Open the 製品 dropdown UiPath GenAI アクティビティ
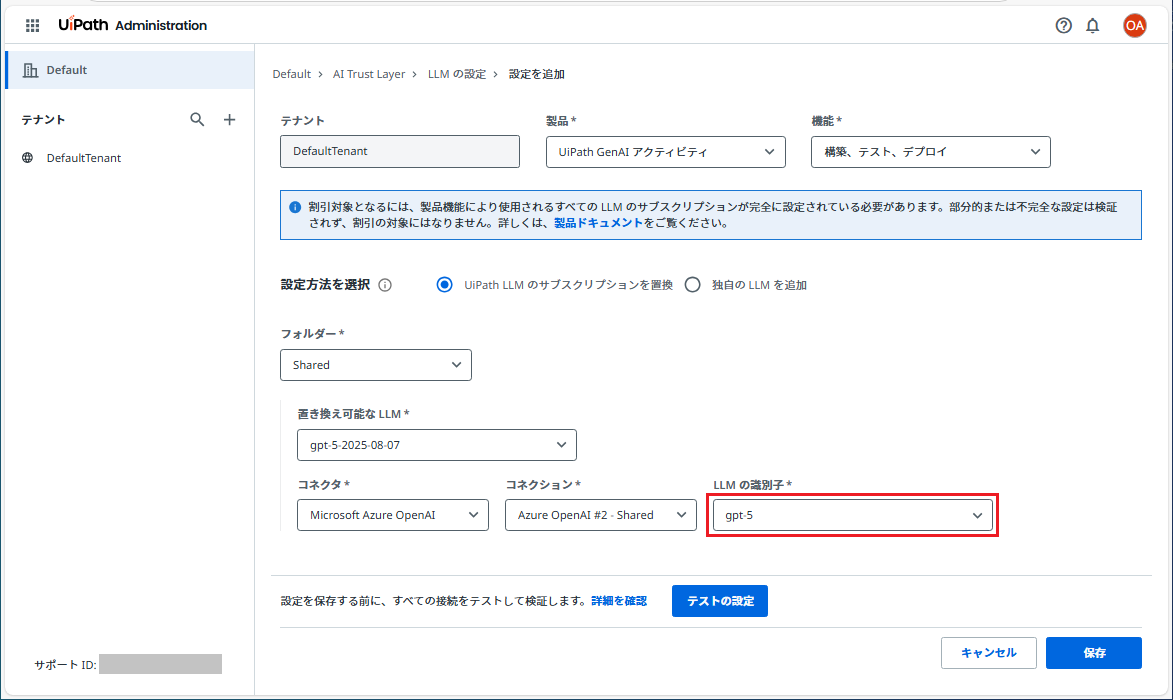This screenshot has width=1173, height=700. click(666, 152)
